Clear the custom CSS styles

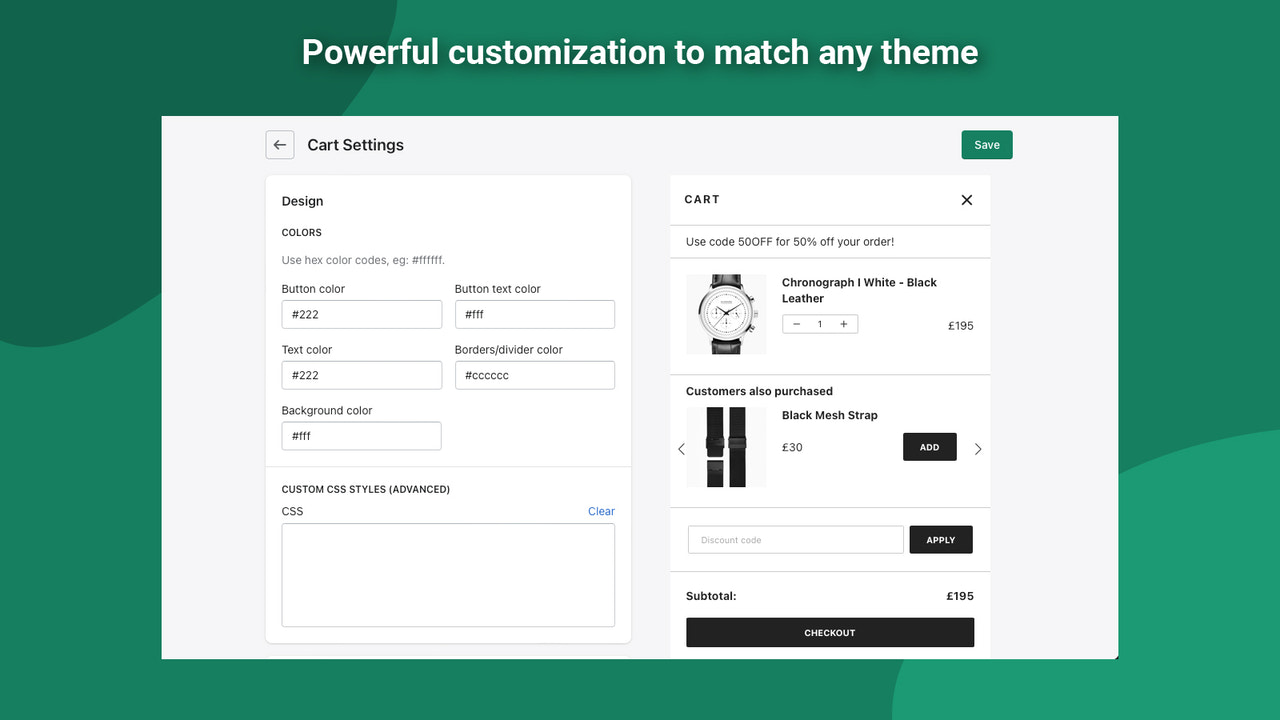click(601, 511)
